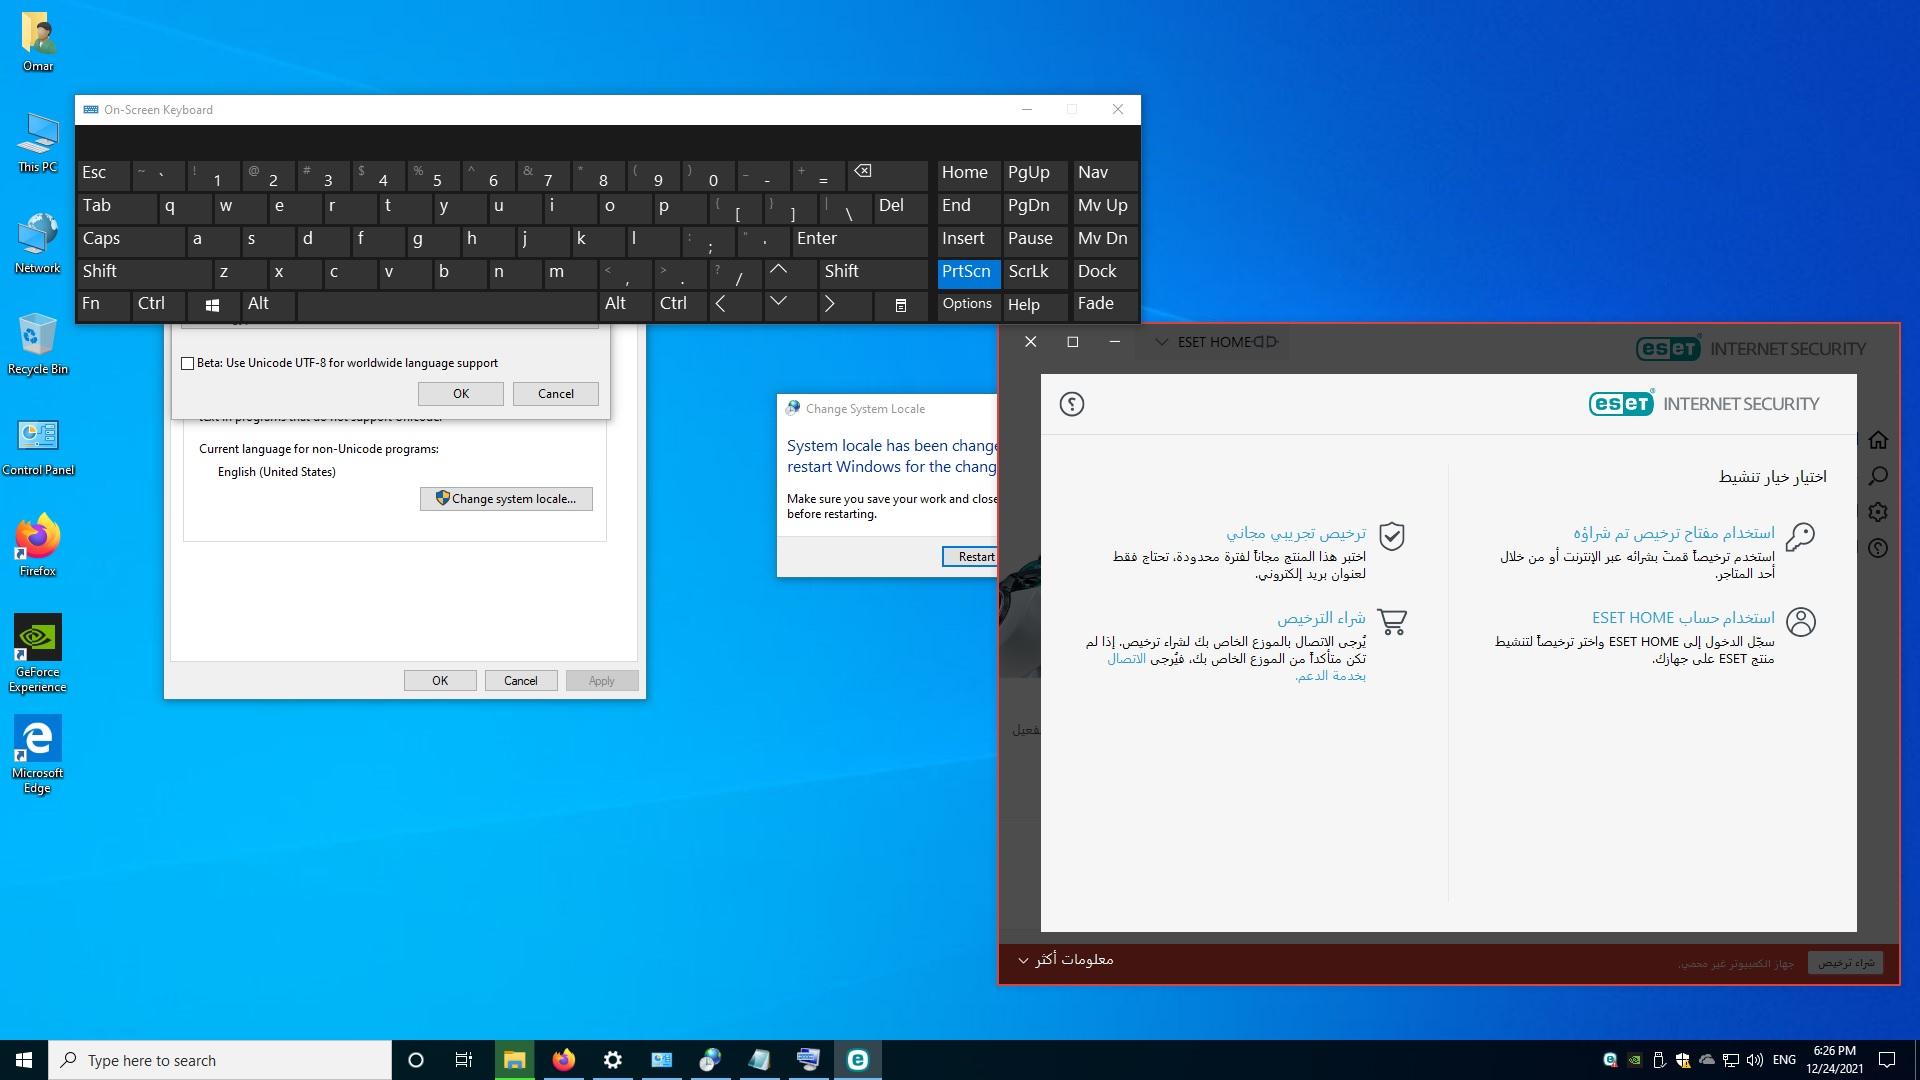The width and height of the screenshot is (1920, 1080).
Task: Open ESET sidebar Home icon
Action: coord(1878,440)
